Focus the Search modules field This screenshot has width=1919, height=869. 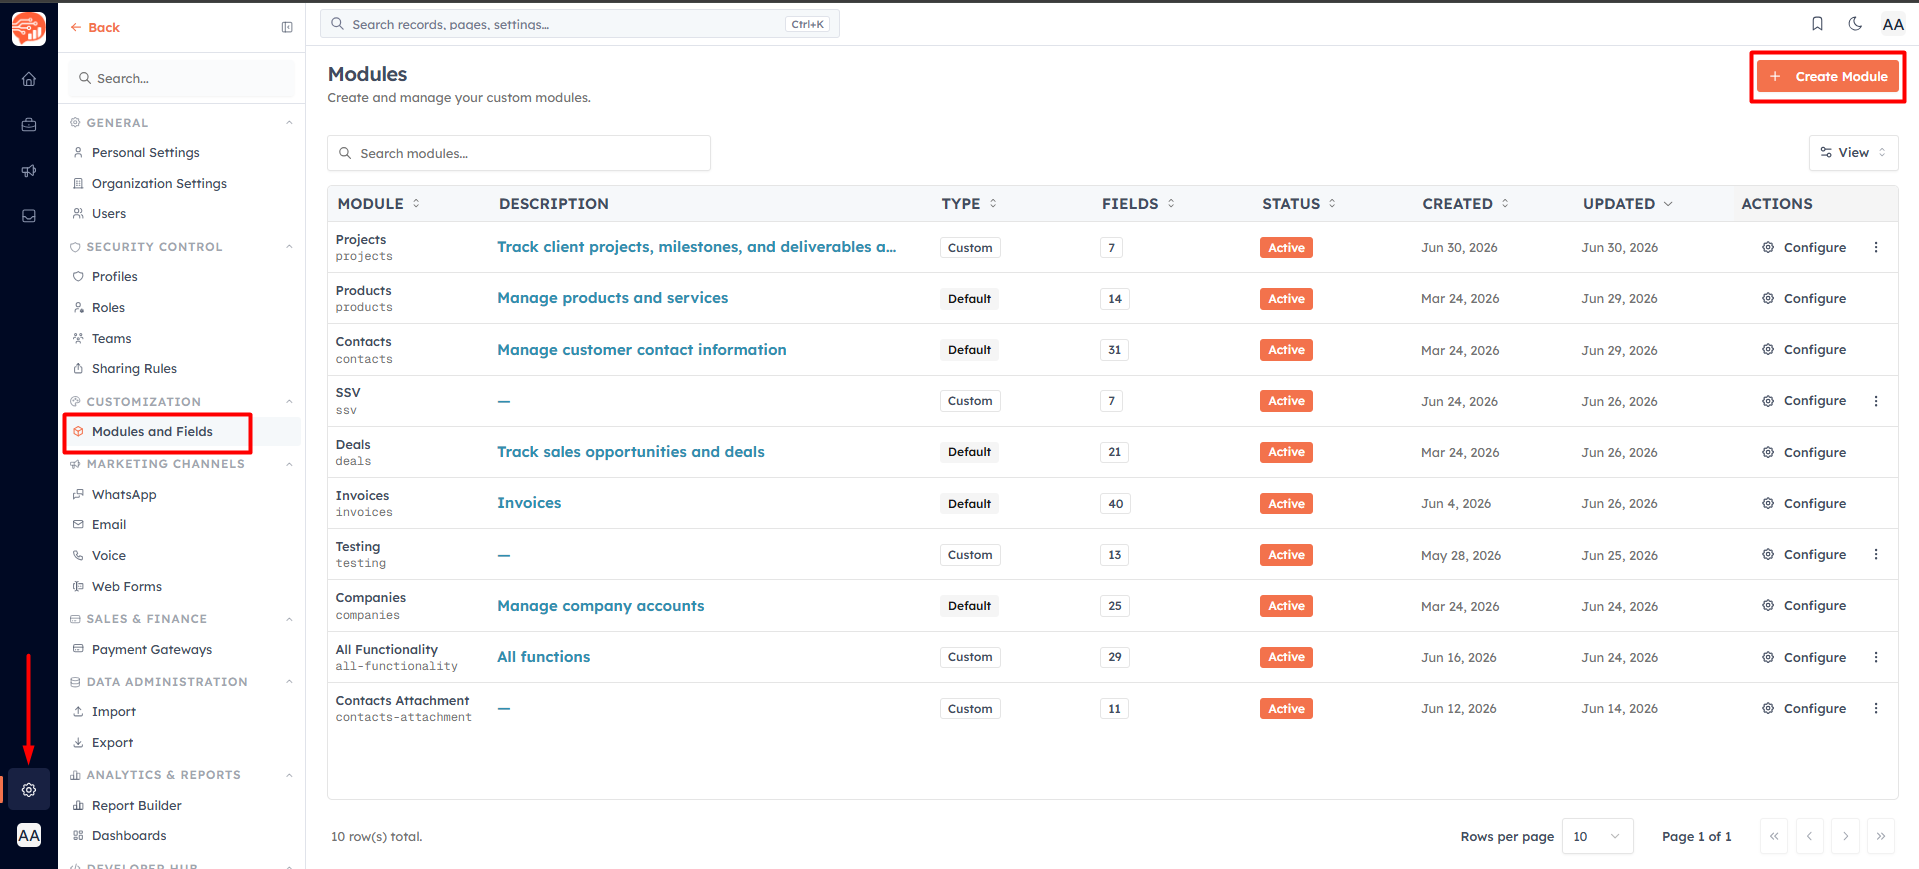[x=519, y=153]
